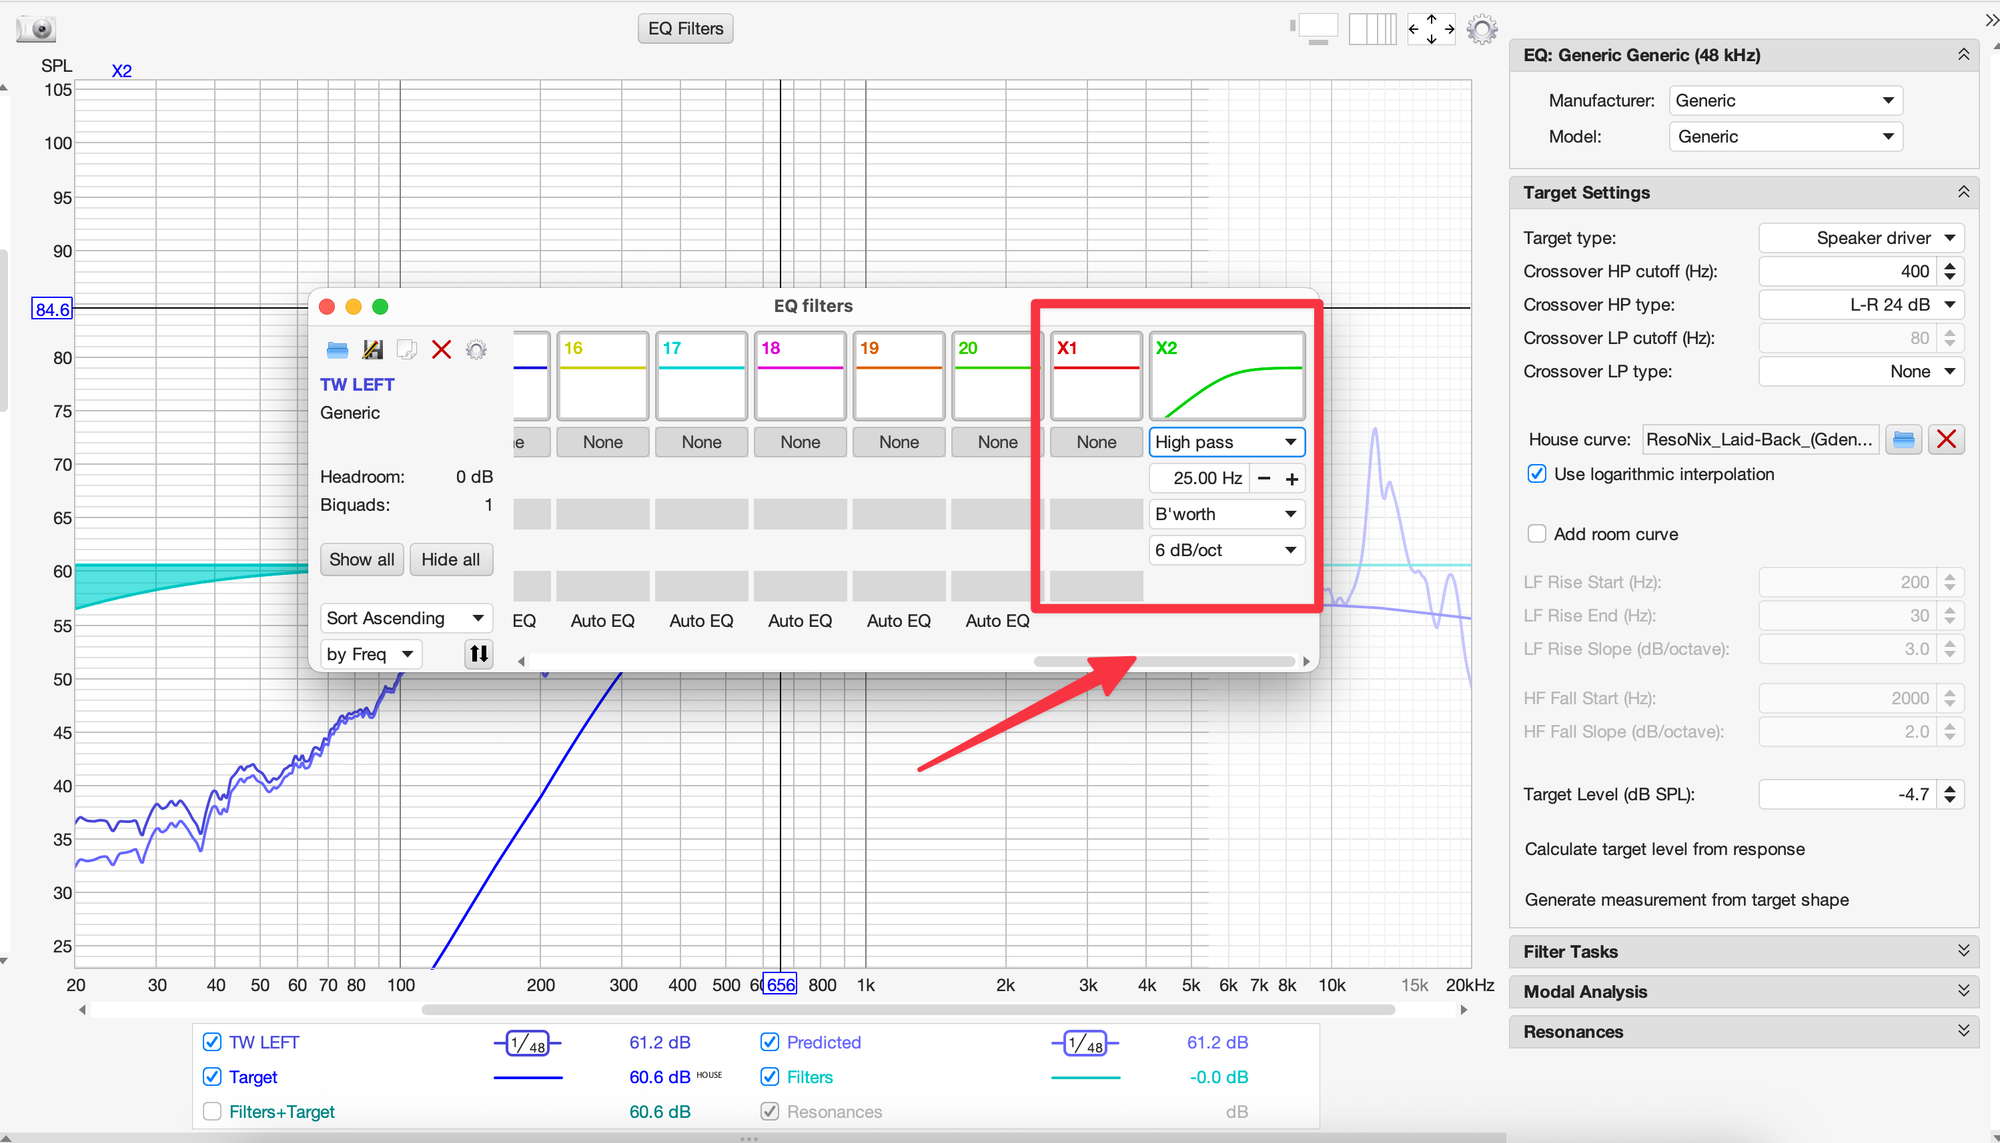
Task: Click the graph limits arrows icon
Action: click(1431, 29)
